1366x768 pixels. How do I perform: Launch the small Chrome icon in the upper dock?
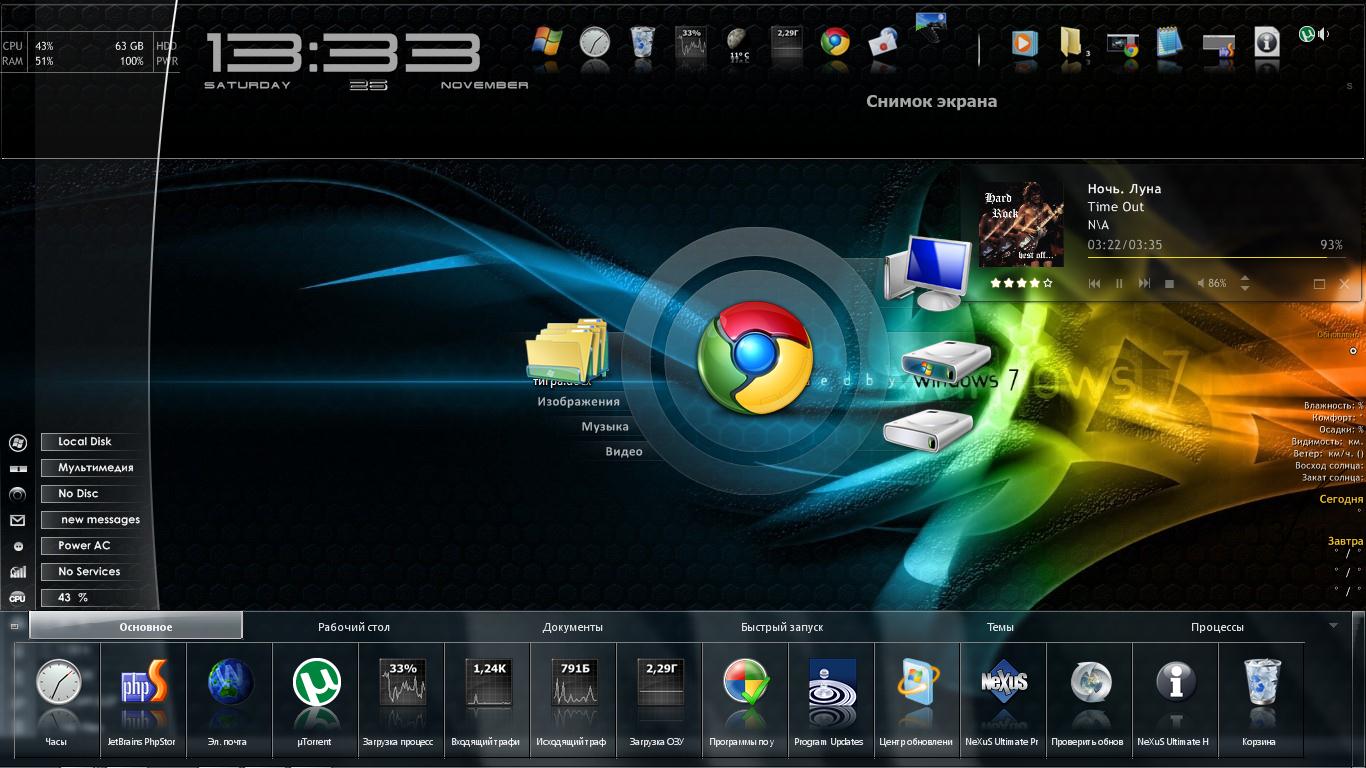(x=835, y=42)
